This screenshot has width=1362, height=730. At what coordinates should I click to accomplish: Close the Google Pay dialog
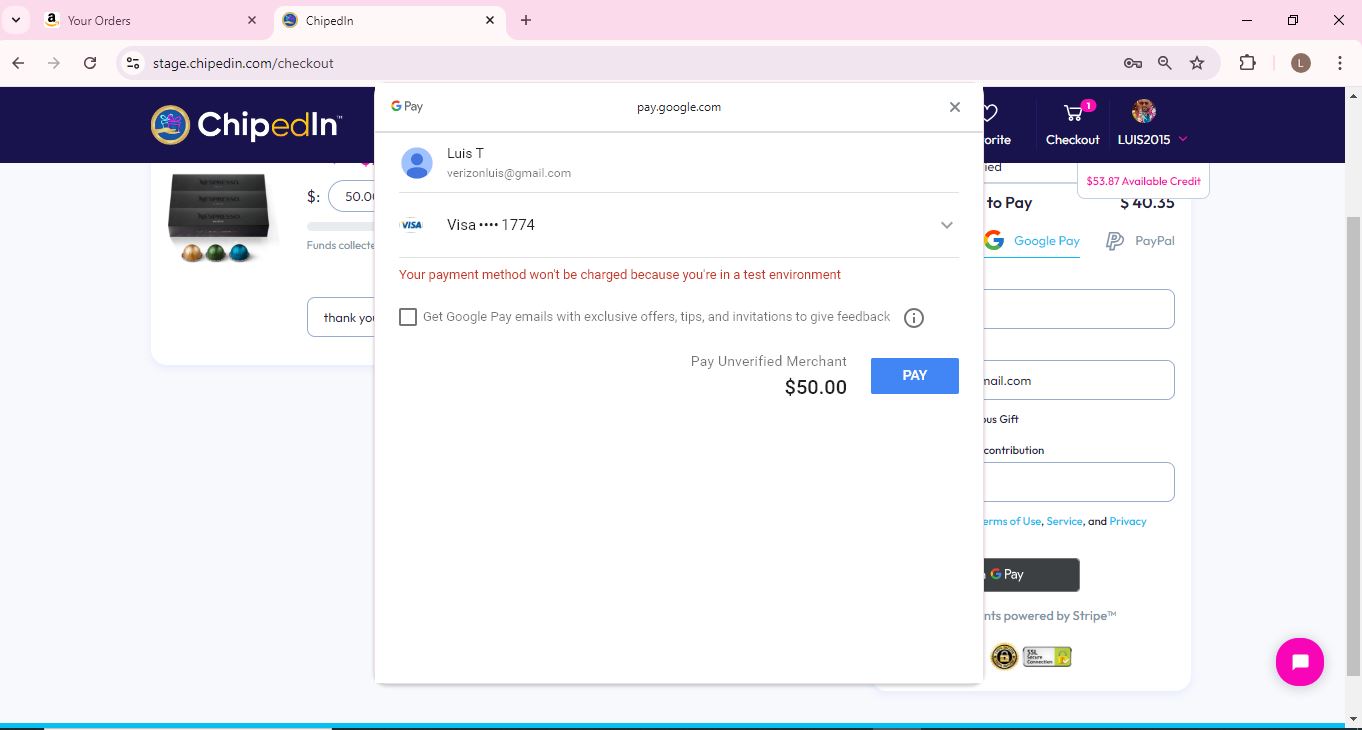click(x=954, y=107)
